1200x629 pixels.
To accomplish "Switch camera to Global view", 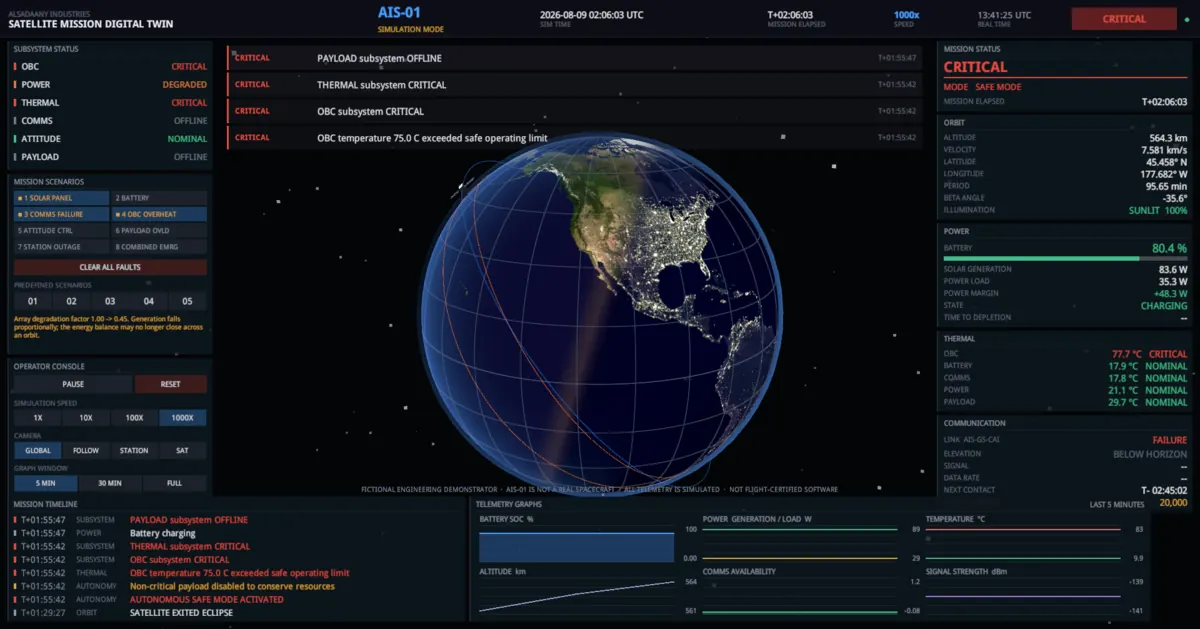I will pyautogui.click(x=38, y=451).
